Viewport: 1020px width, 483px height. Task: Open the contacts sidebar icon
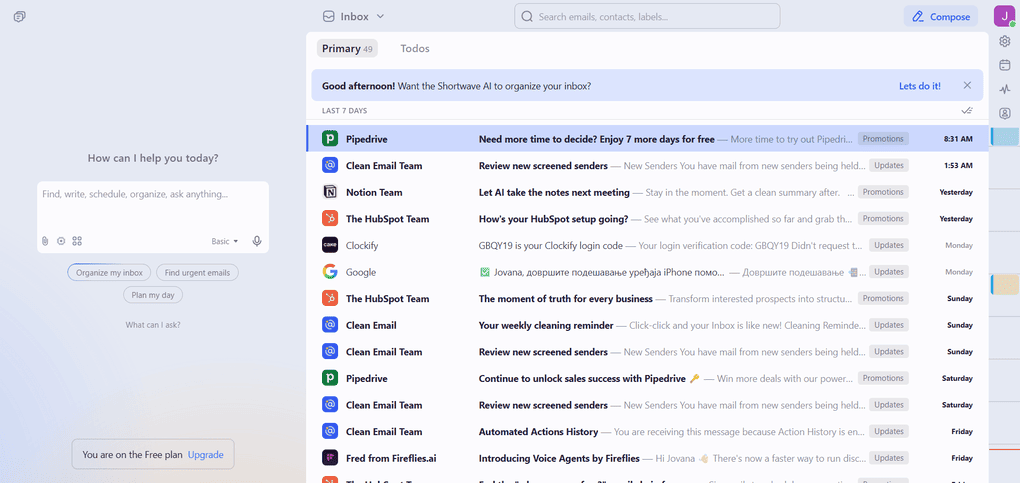click(x=1005, y=113)
